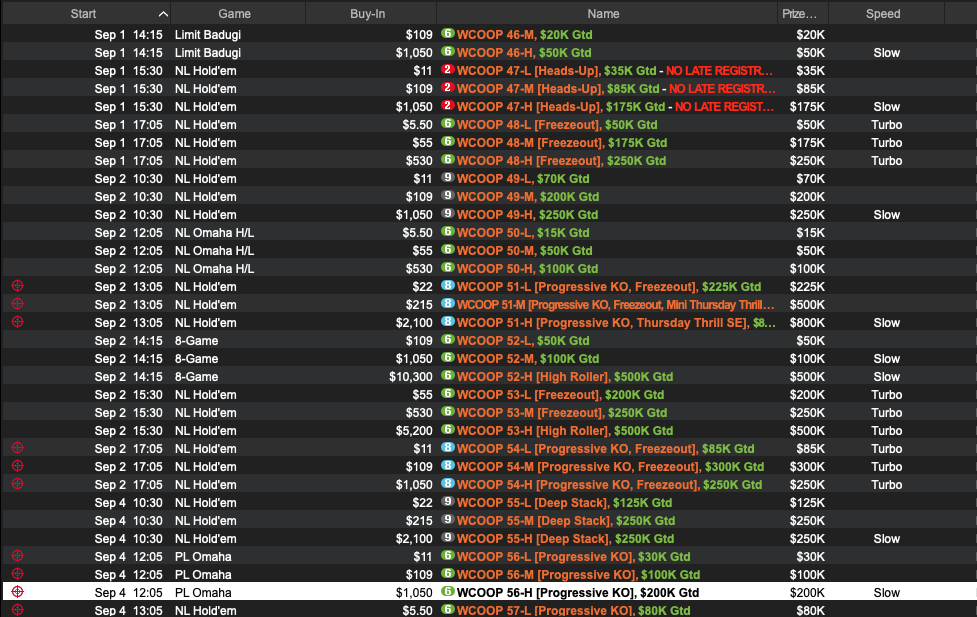
Task: Open WCOOP 55-M Deep Stack tournament
Action: tap(566, 521)
